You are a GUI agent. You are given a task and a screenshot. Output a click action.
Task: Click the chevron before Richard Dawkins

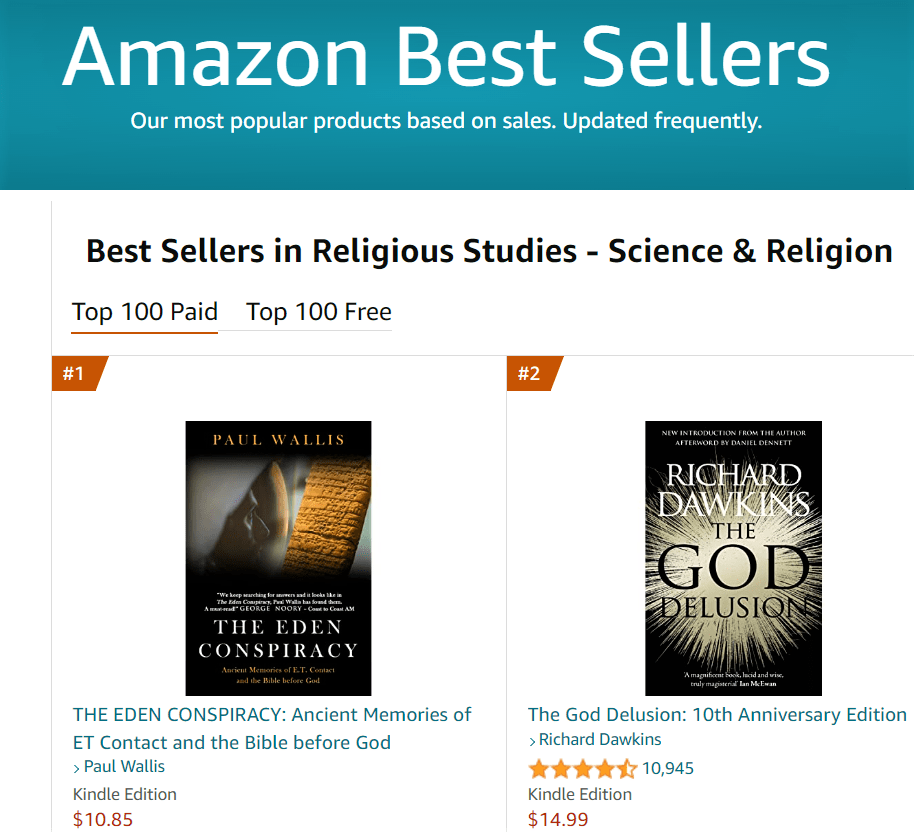(532, 741)
